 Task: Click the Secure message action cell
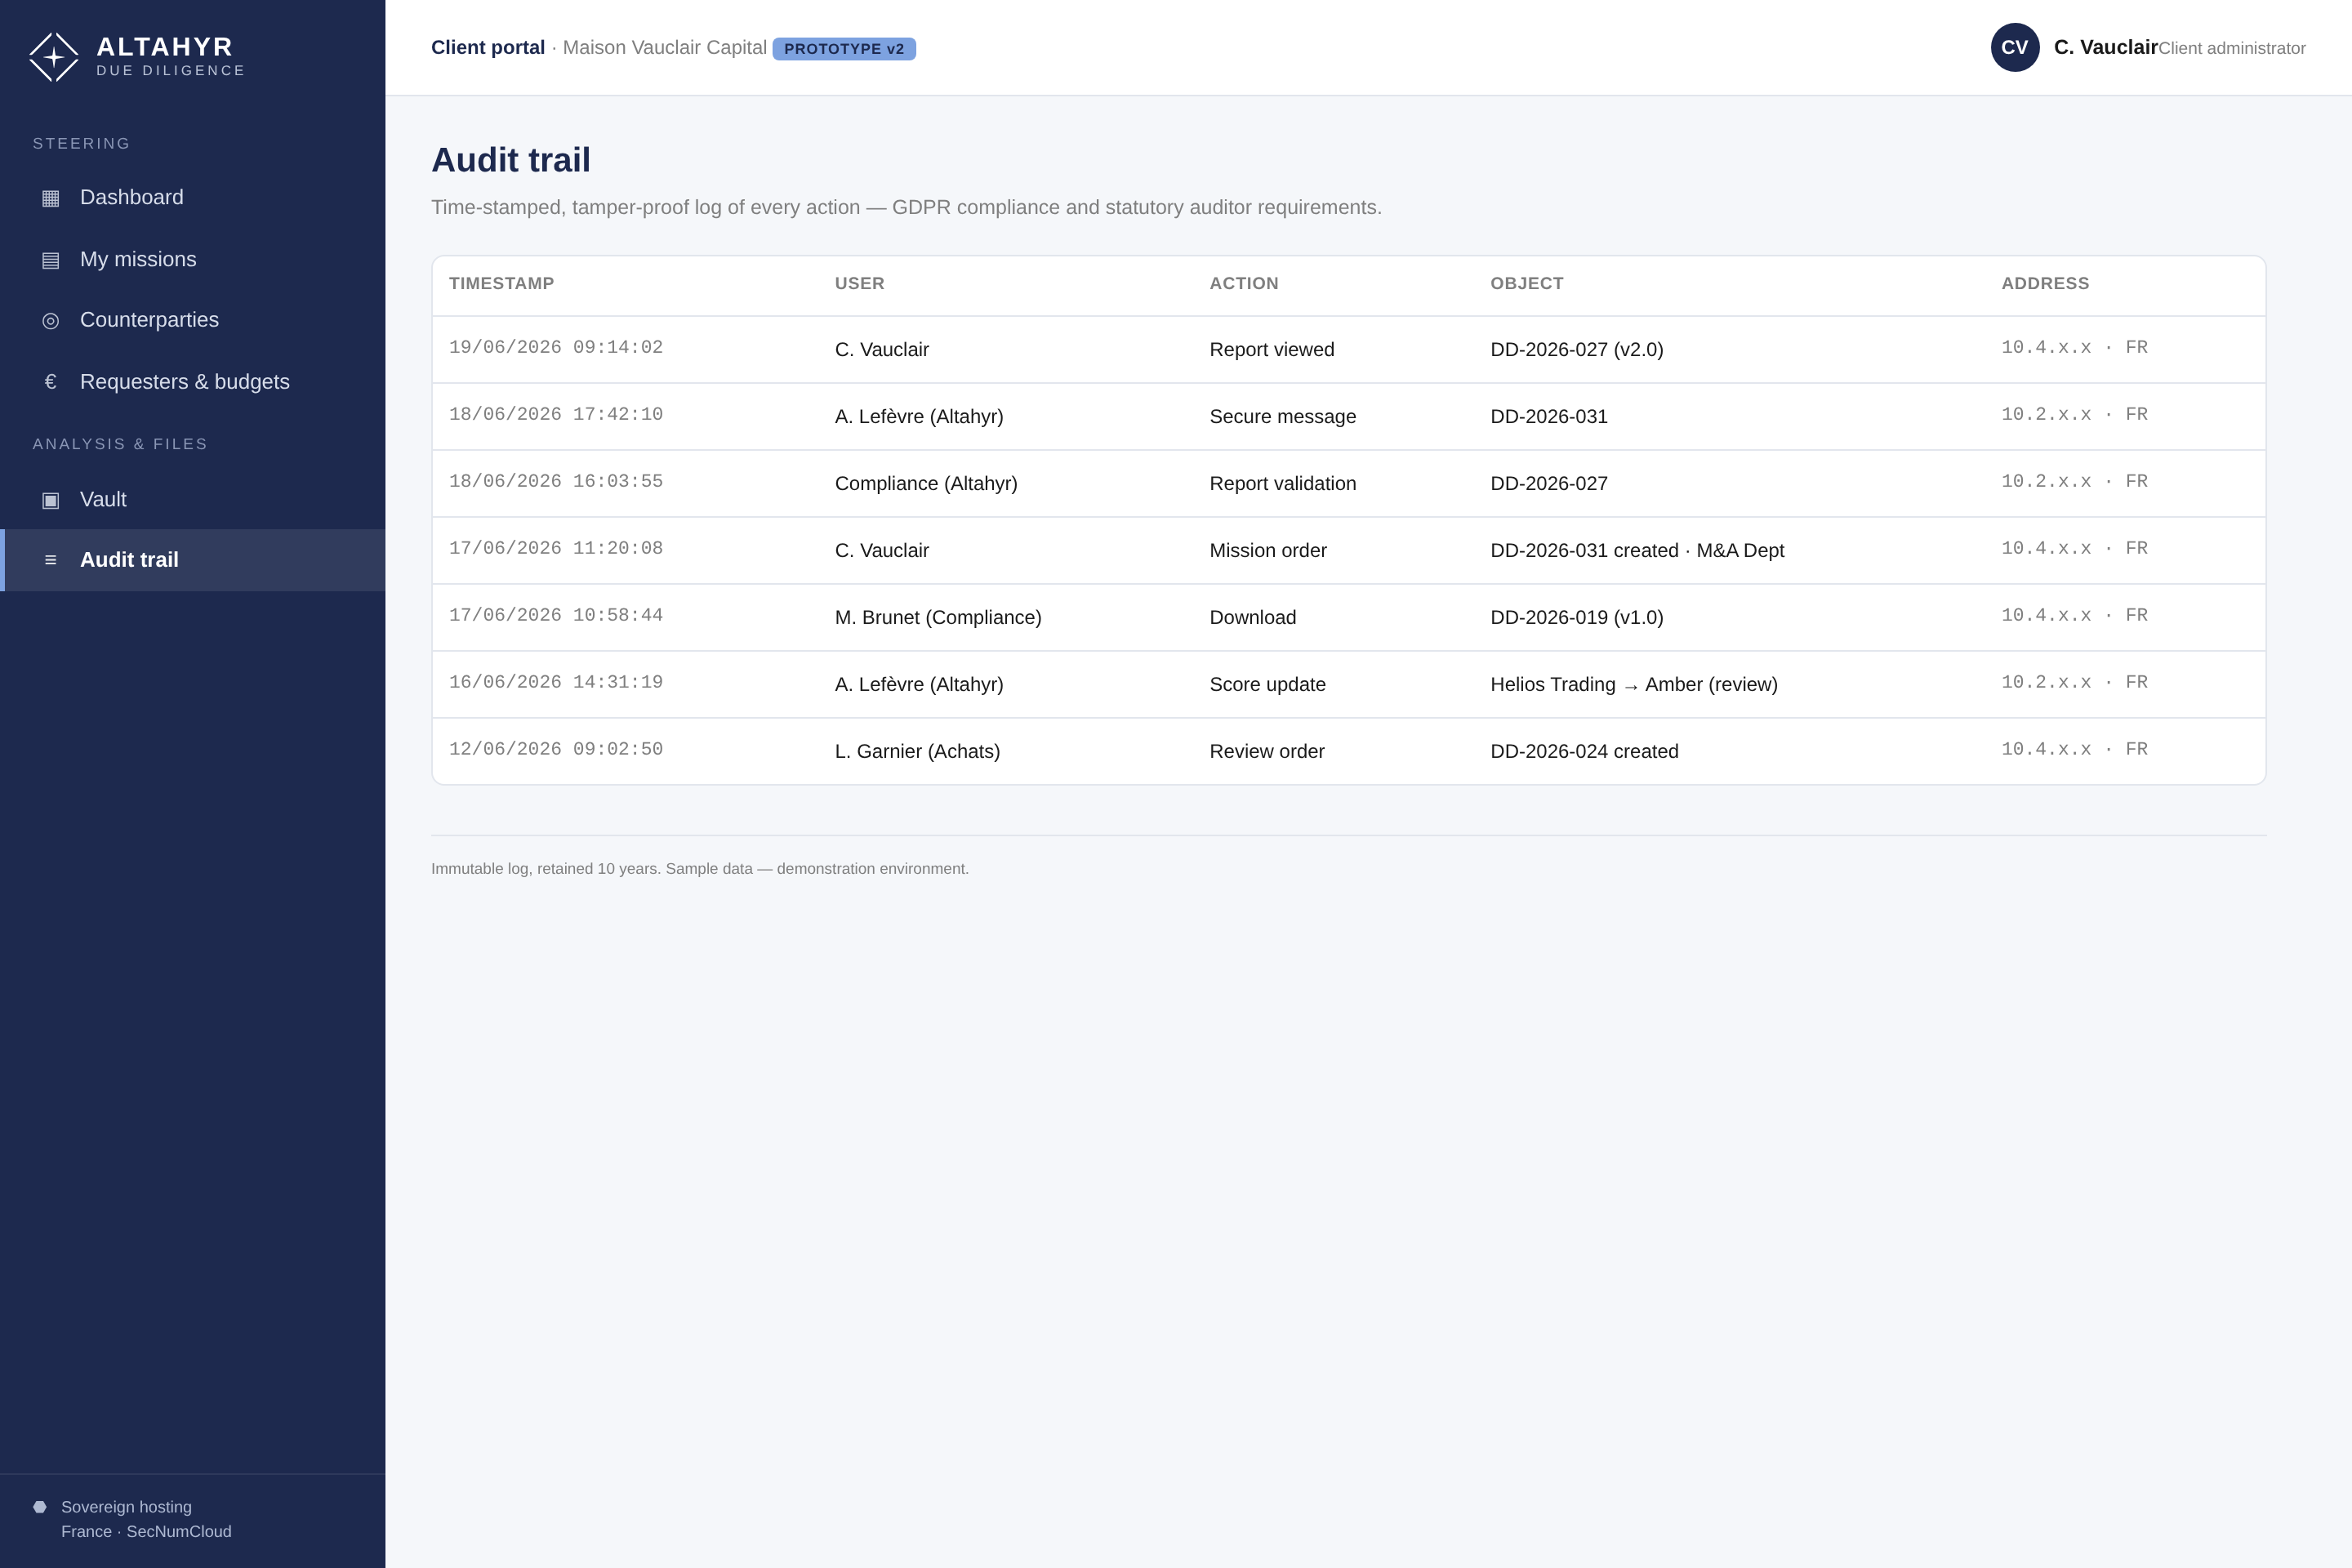click(x=1283, y=417)
